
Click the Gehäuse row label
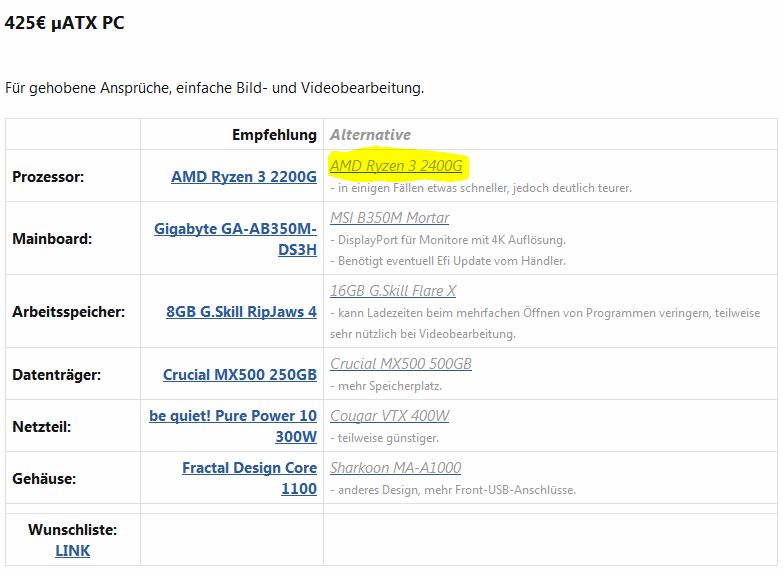[x=44, y=479]
